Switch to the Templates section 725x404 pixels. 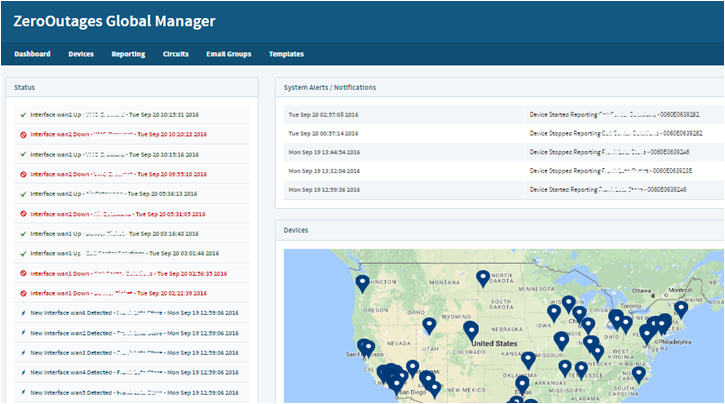(x=286, y=54)
